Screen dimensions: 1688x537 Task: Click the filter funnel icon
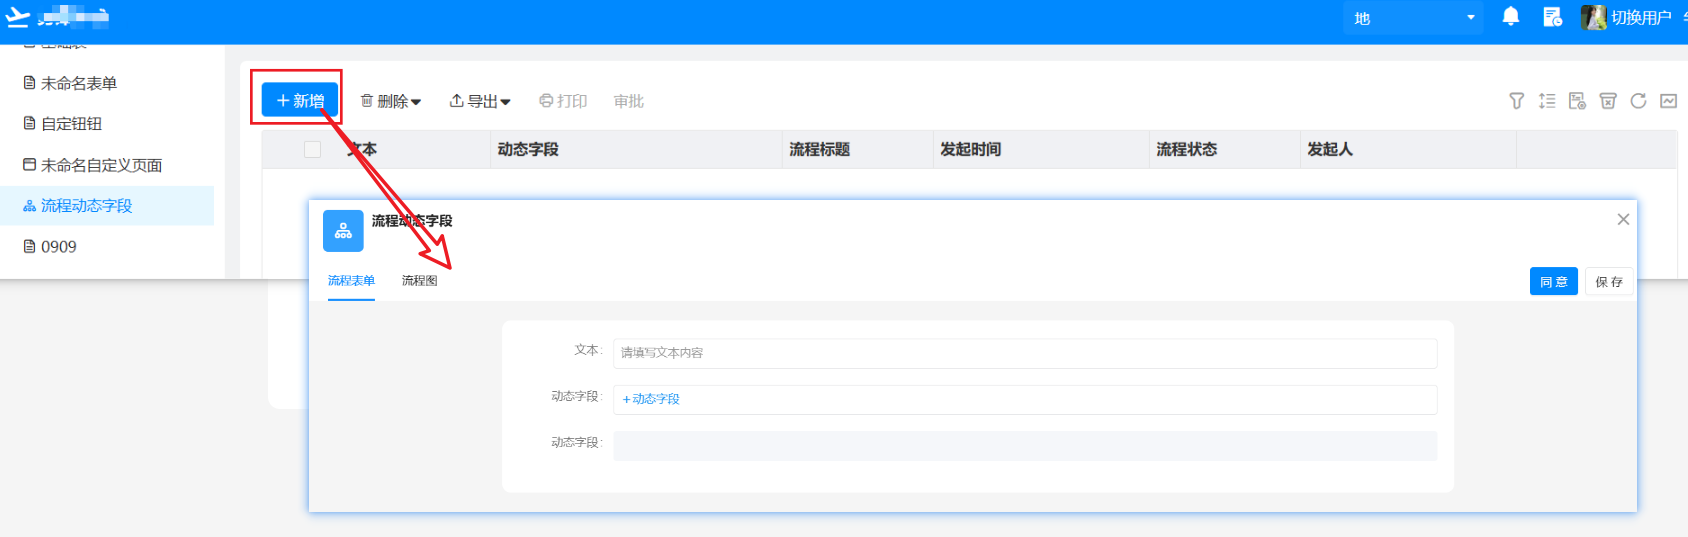pyautogui.click(x=1517, y=101)
